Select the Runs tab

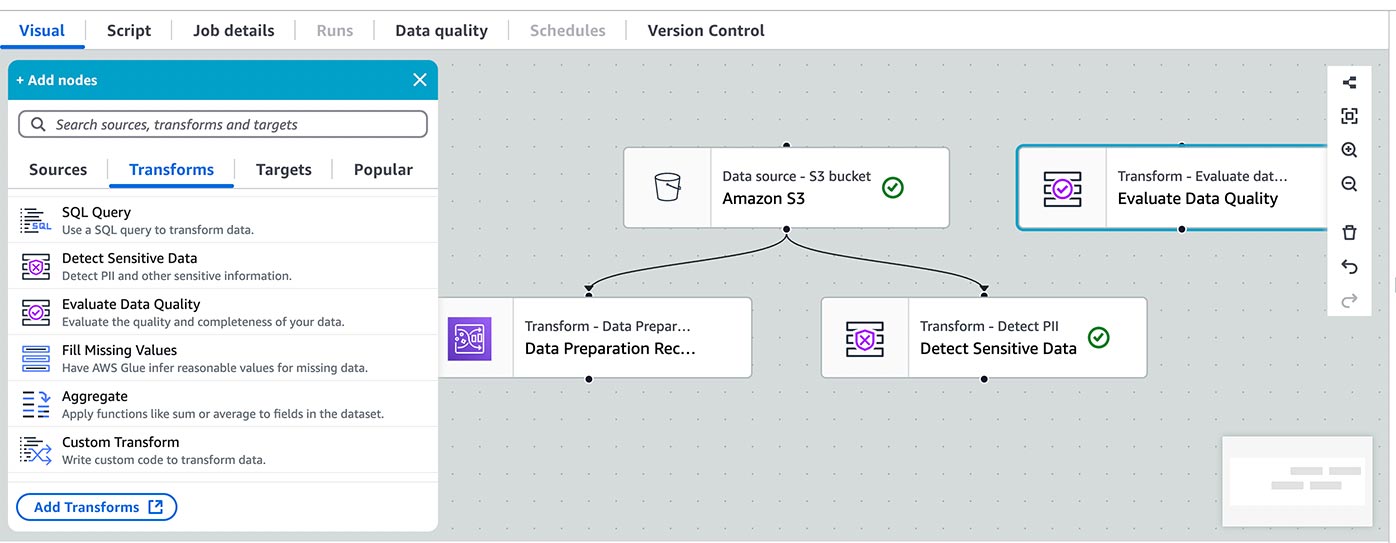(335, 30)
